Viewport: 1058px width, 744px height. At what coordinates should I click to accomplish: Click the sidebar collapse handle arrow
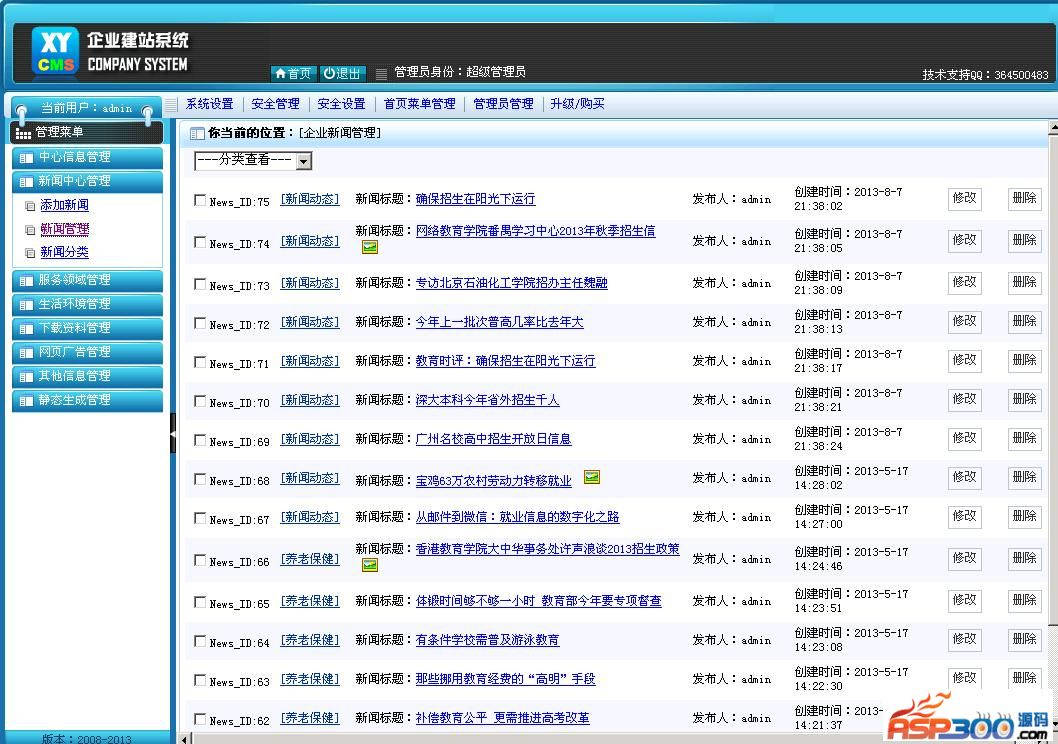[173, 433]
